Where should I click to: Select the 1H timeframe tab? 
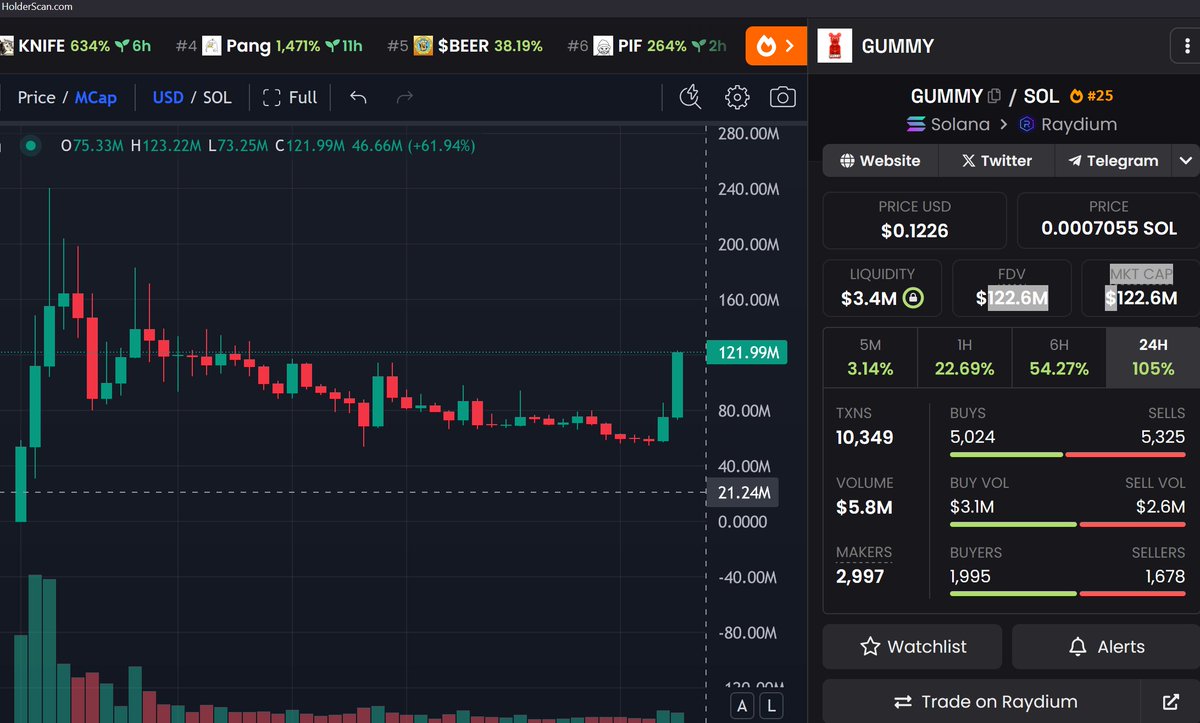tap(964, 357)
